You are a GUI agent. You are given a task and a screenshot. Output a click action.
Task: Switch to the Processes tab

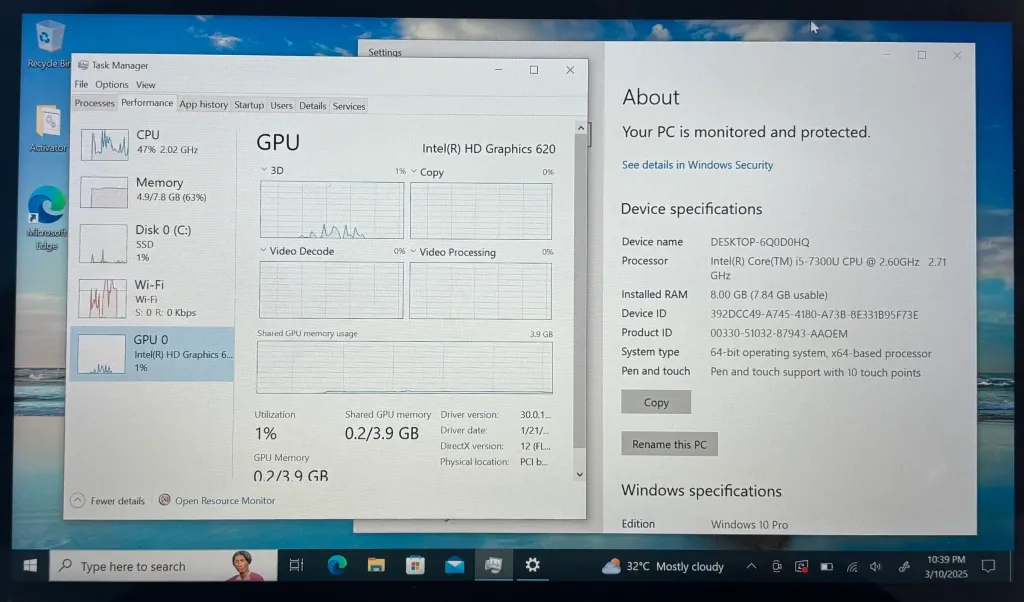[95, 104]
